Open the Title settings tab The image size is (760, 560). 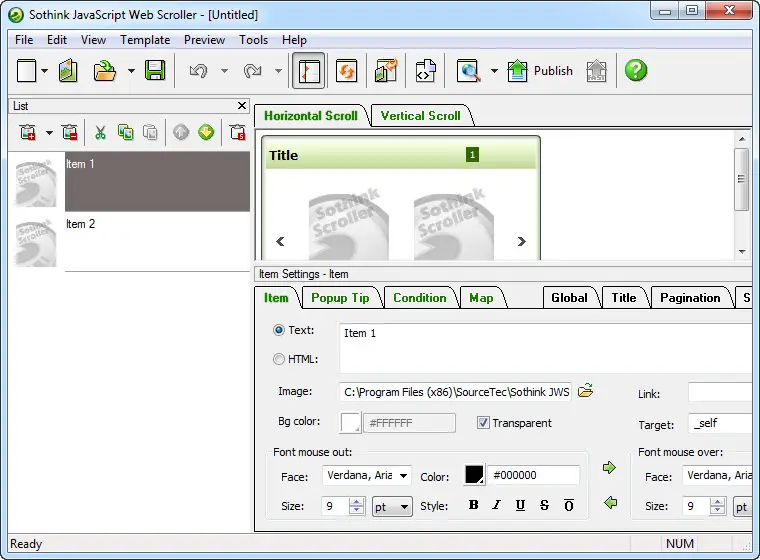click(624, 298)
